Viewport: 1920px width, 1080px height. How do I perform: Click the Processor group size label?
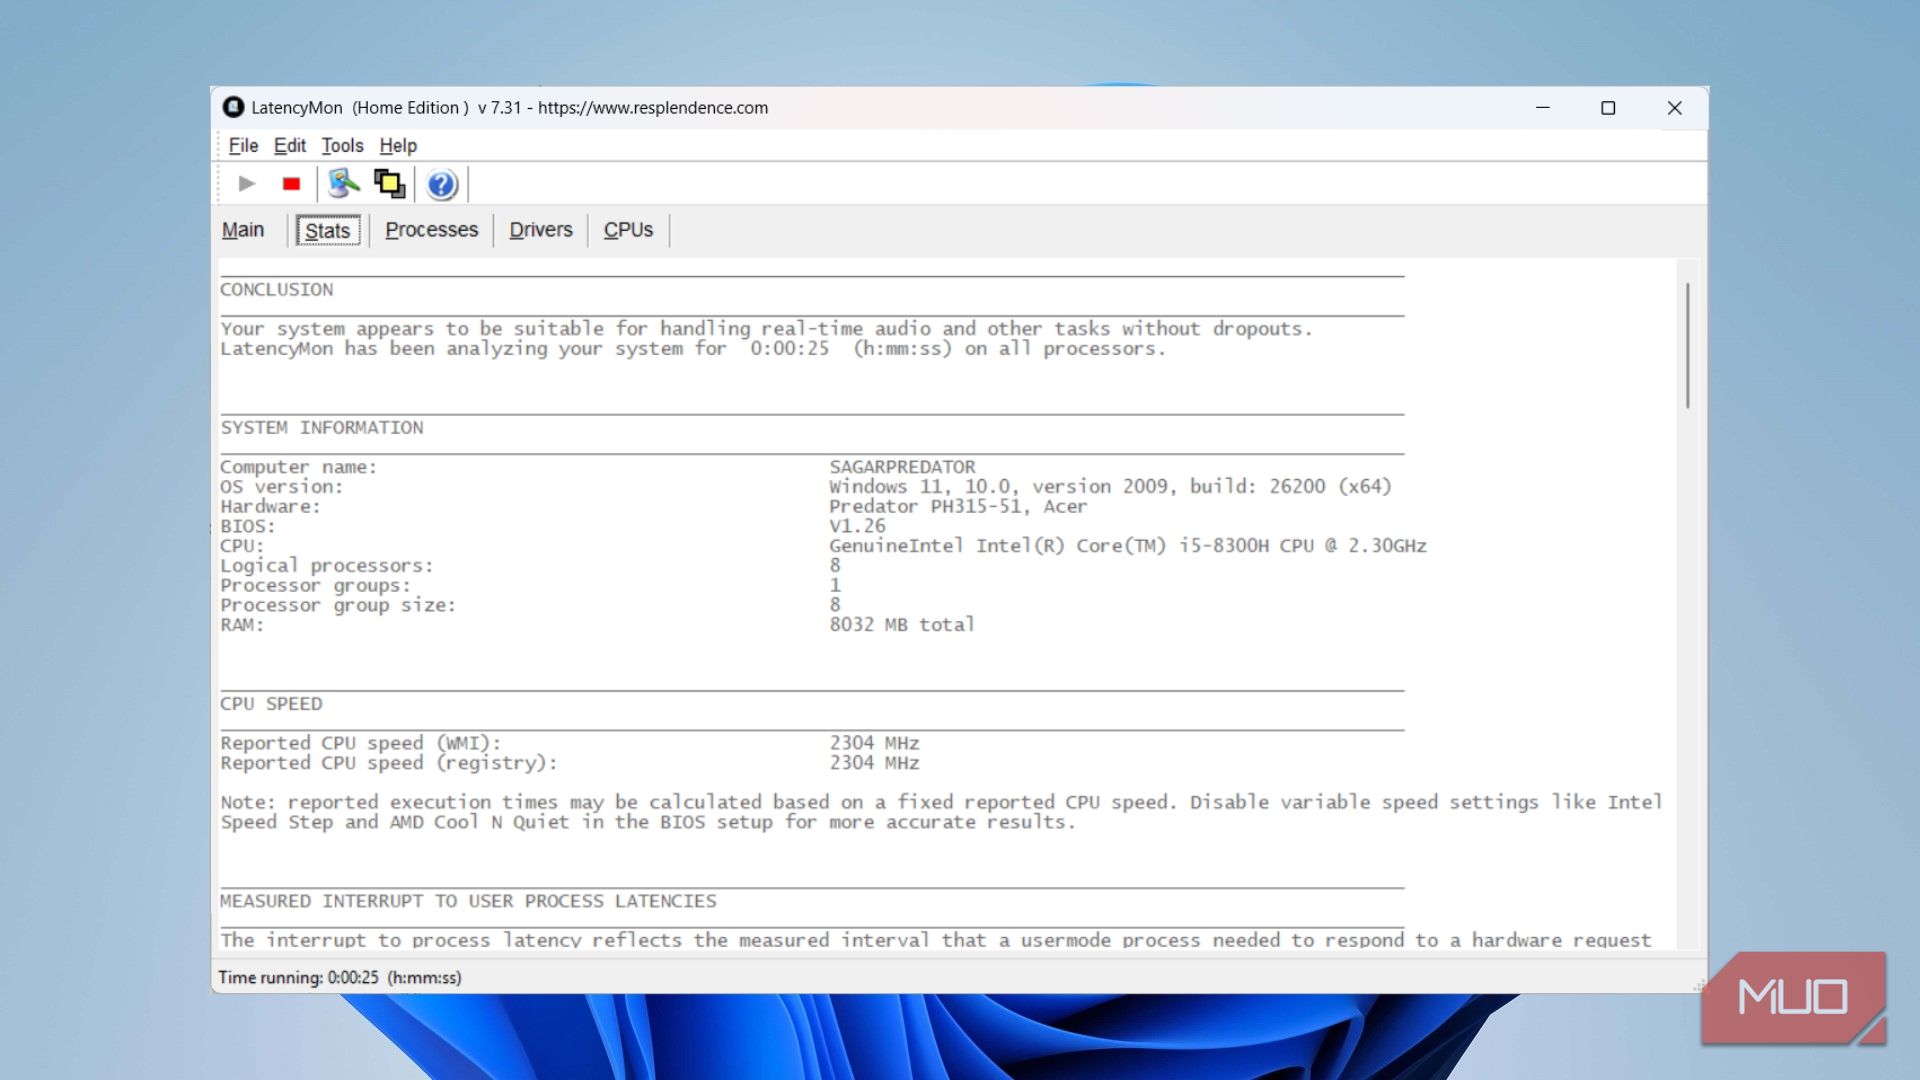point(338,606)
